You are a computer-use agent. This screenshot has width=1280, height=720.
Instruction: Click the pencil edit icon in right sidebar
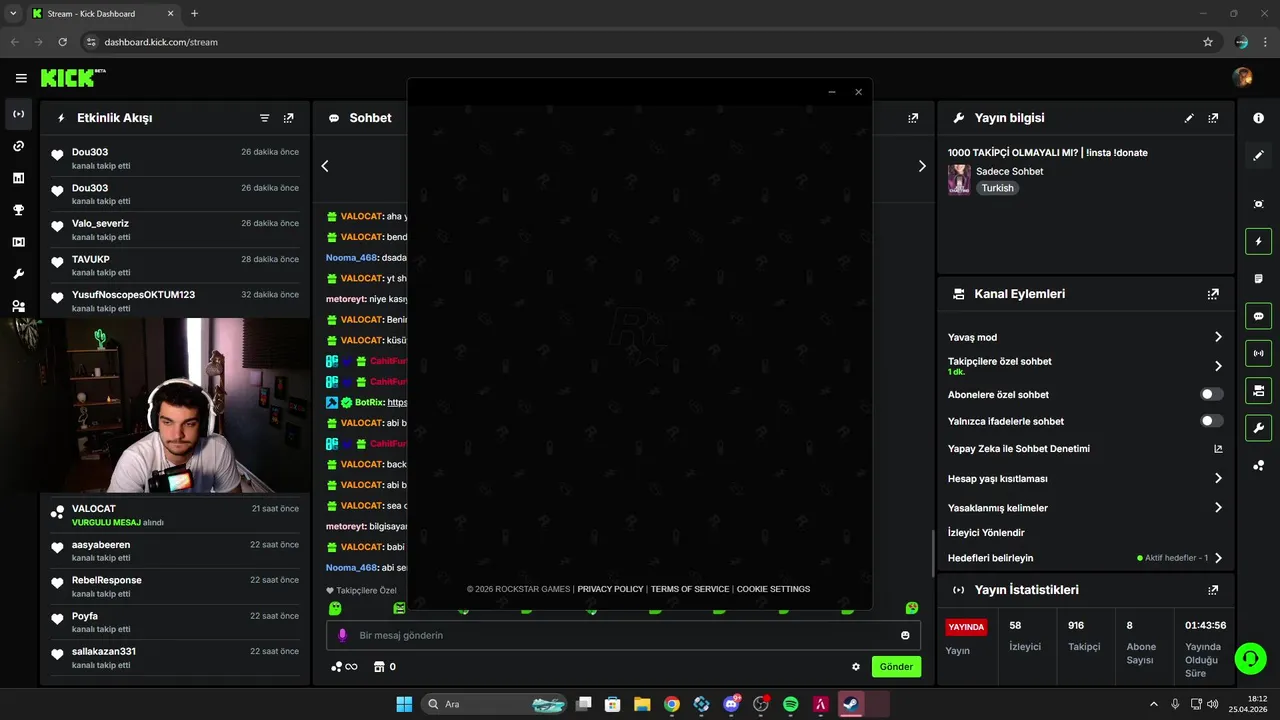[x=1258, y=155]
